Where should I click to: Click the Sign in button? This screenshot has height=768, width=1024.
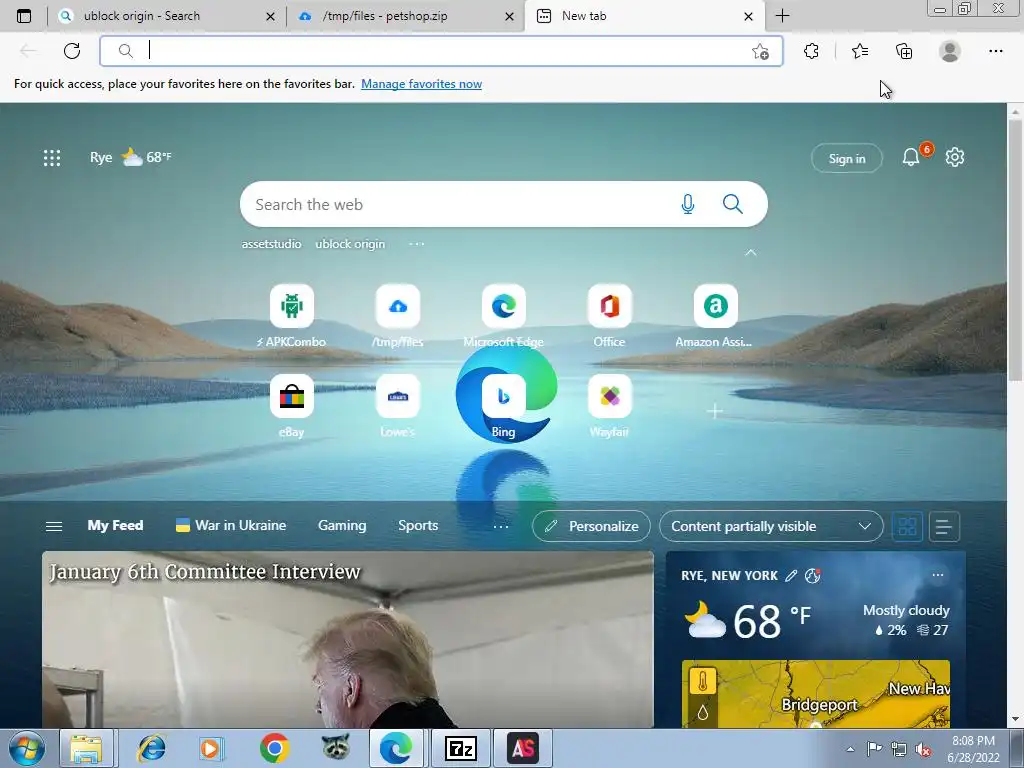(x=847, y=158)
